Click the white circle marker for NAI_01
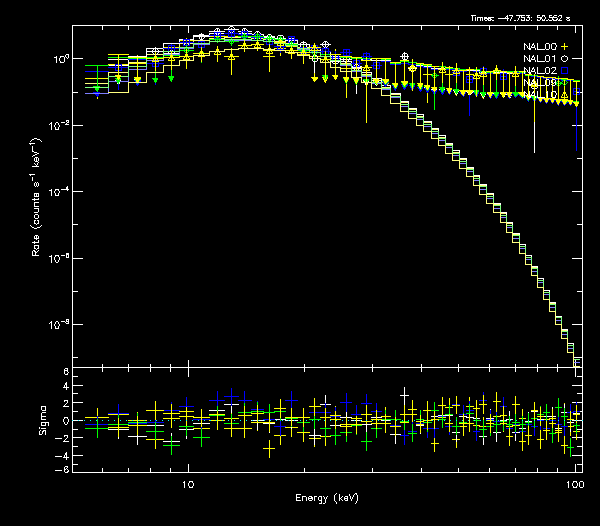 [564, 59]
